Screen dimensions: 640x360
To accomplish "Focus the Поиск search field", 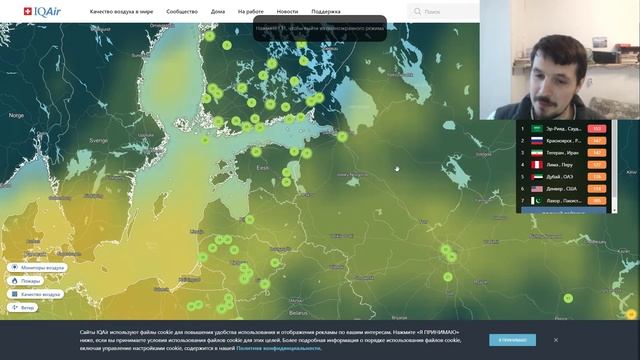I will [444, 11].
